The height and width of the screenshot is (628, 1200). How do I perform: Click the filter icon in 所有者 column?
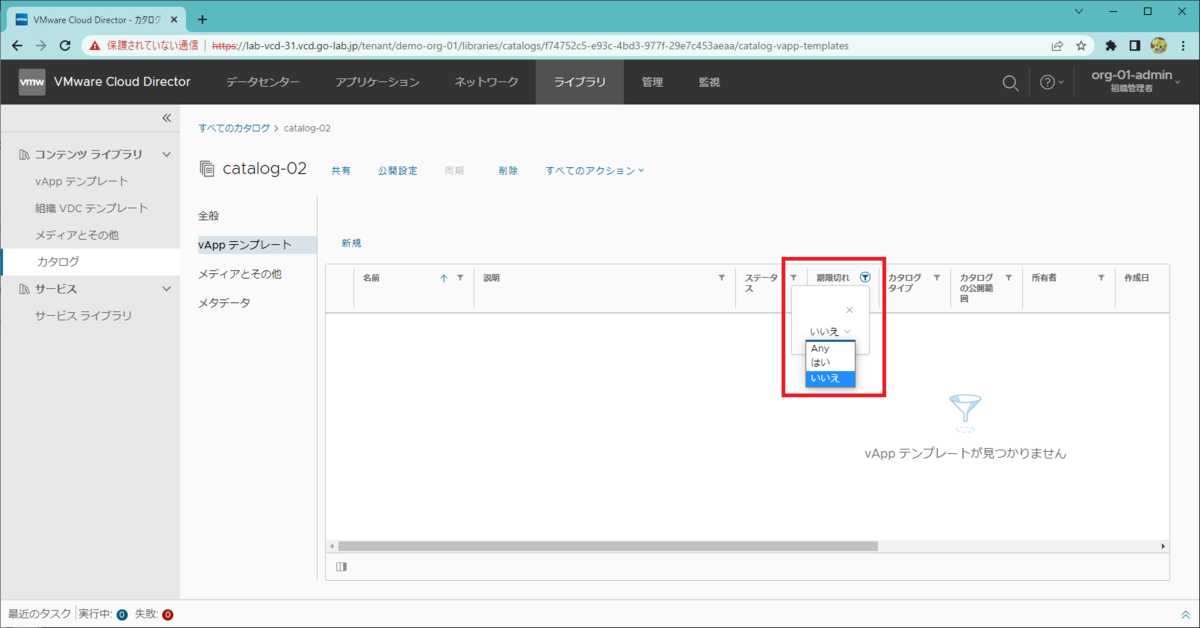[1101, 278]
